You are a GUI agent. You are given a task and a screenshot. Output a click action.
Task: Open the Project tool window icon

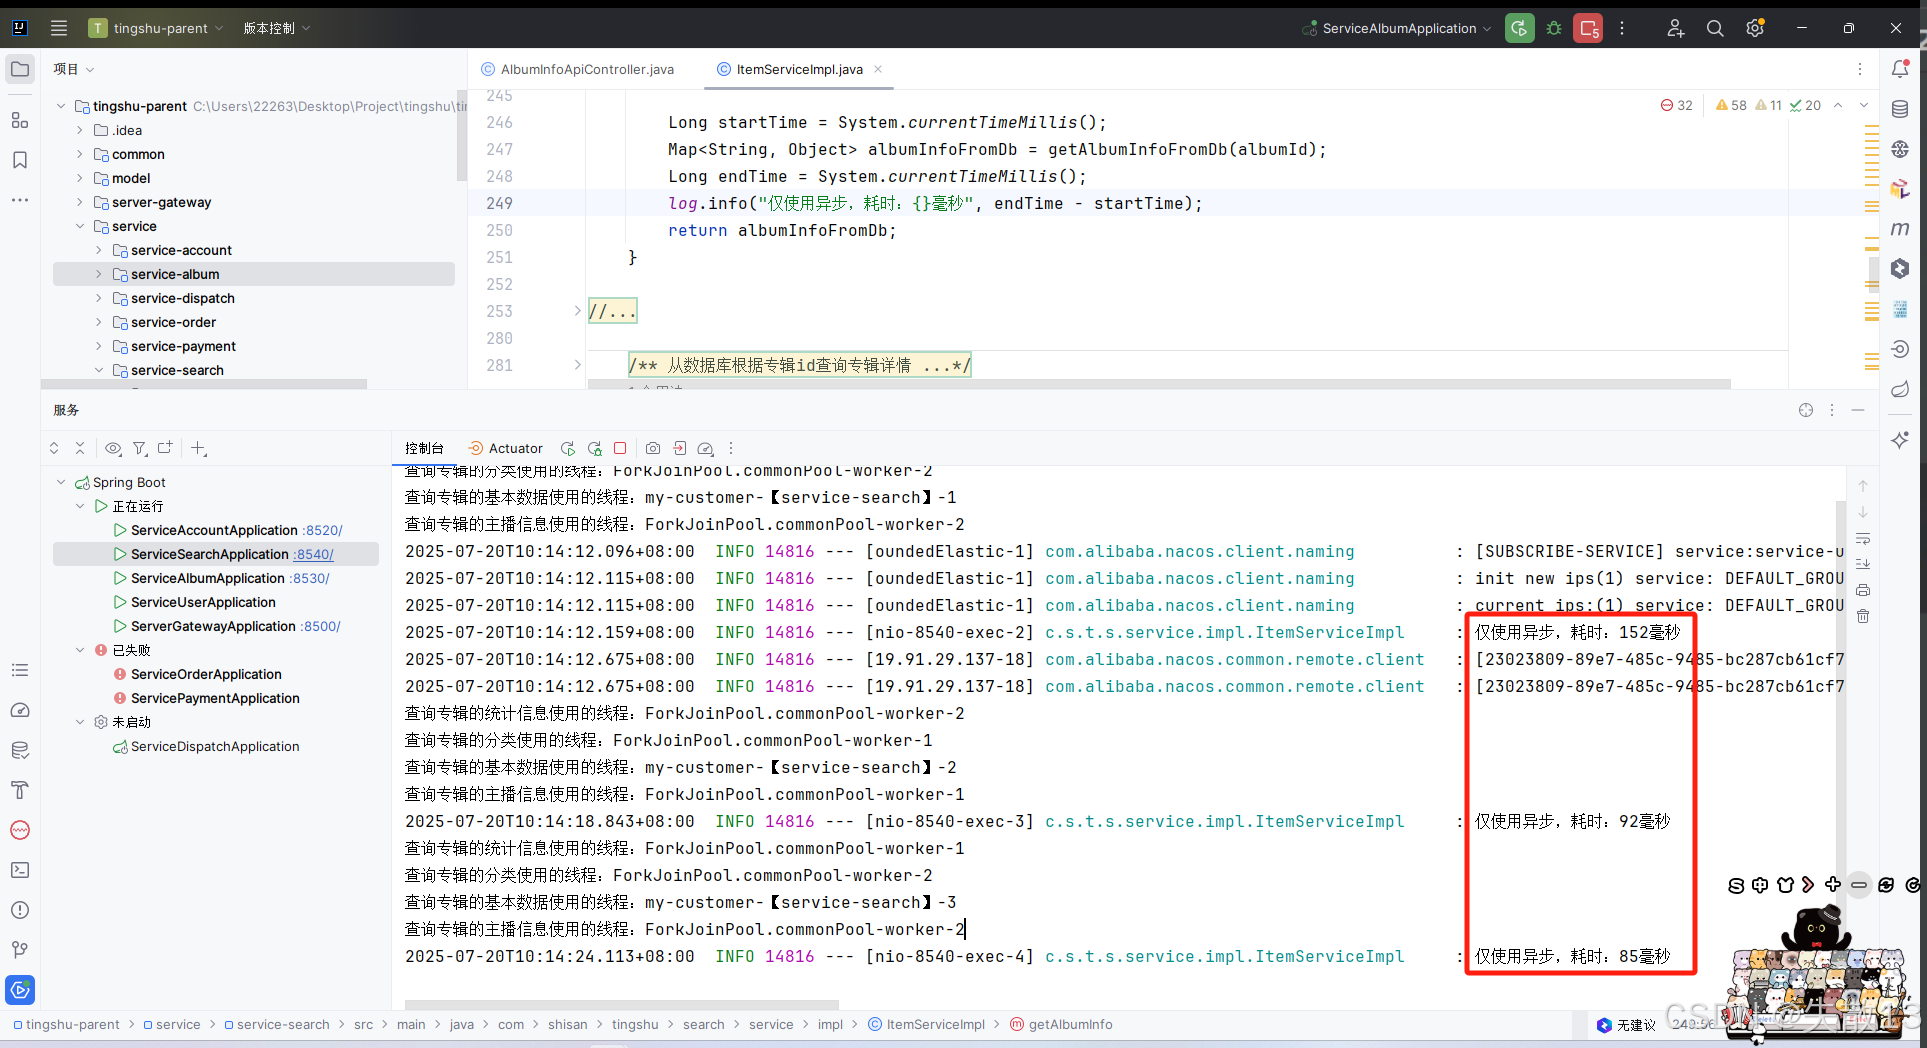[x=20, y=69]
